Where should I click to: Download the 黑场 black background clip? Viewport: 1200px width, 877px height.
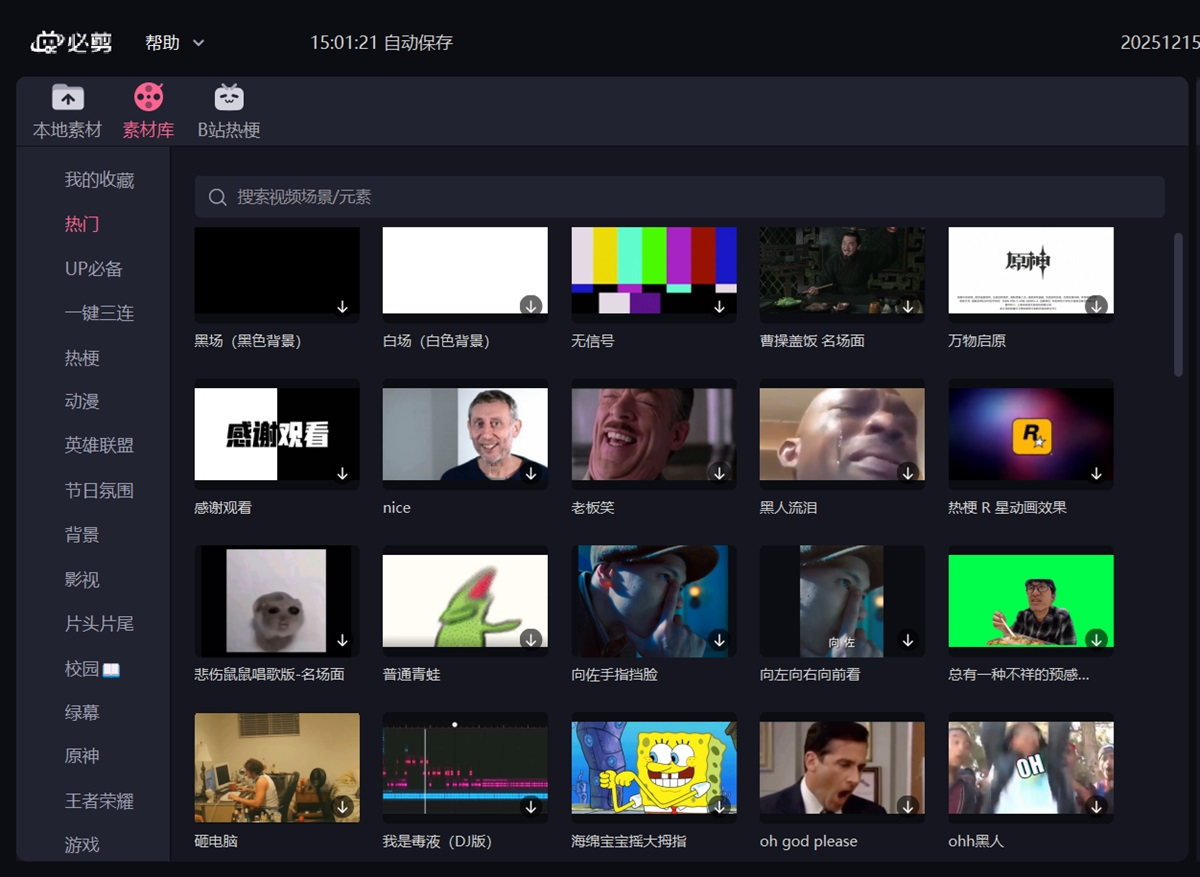pos(342,307)
